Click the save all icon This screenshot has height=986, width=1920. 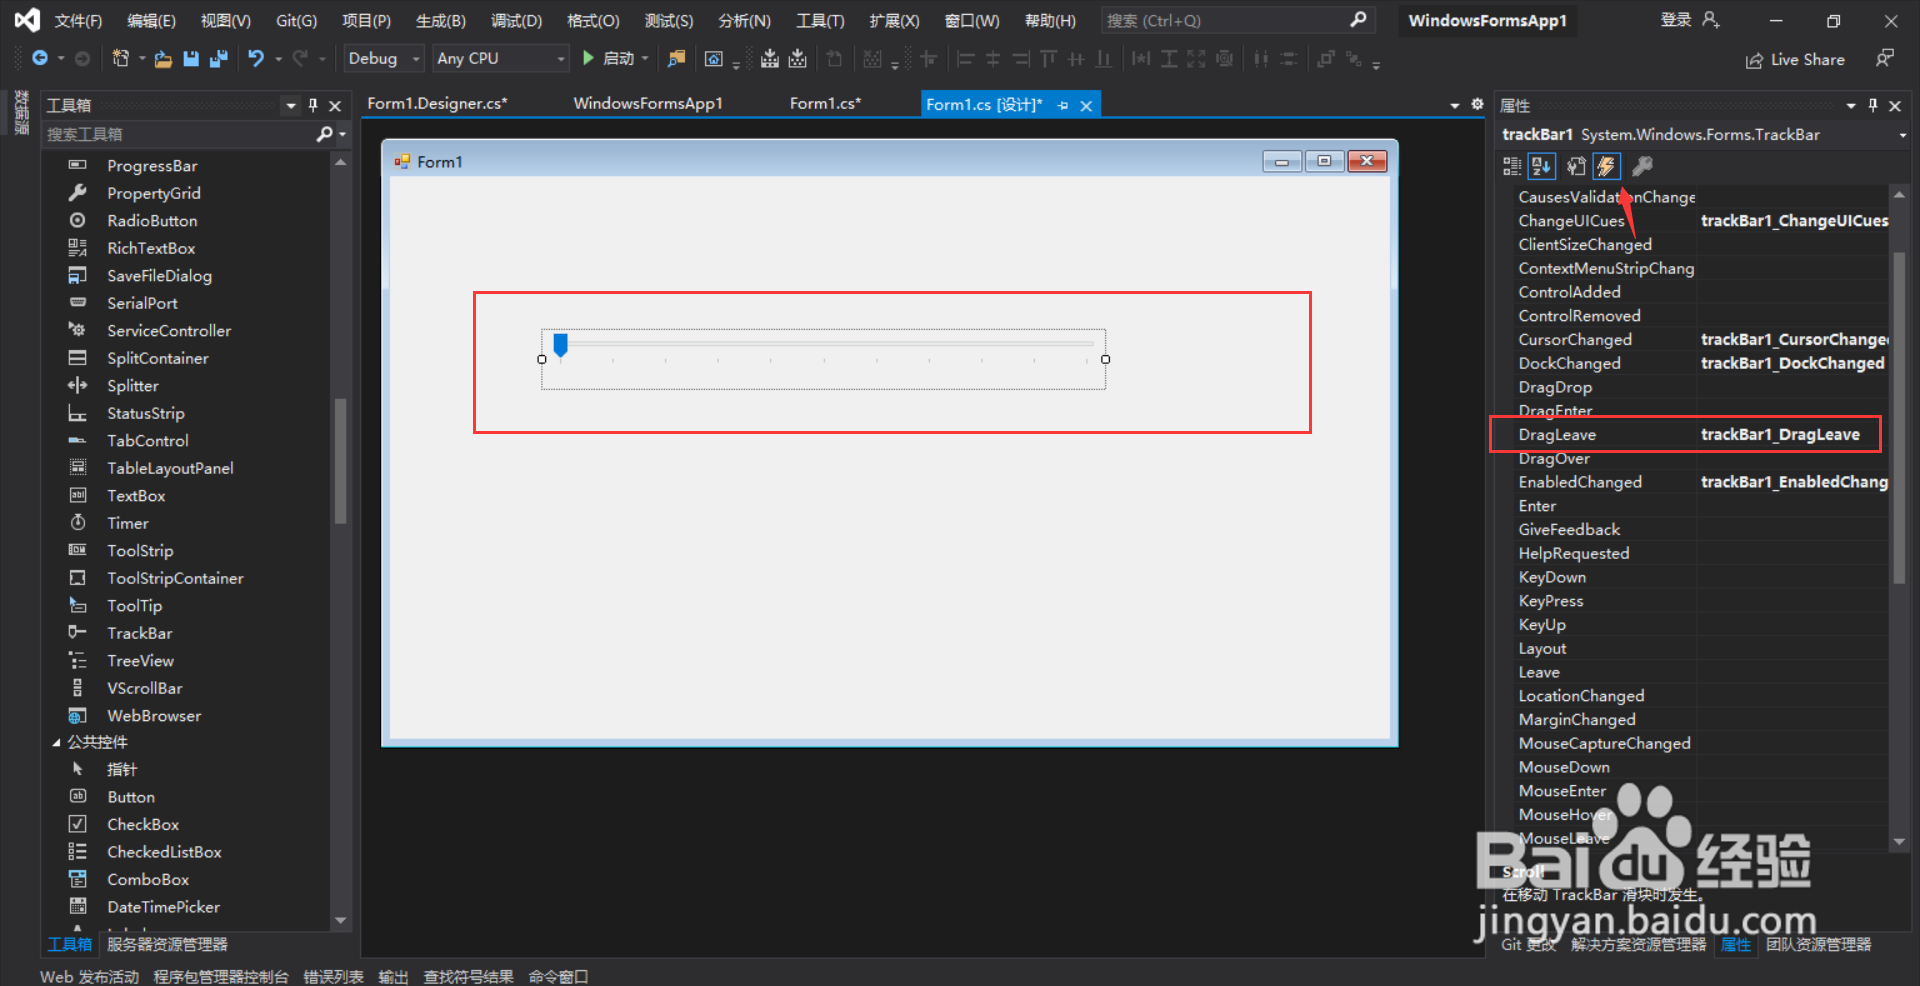pyautogui.click(x=218, y=59)
